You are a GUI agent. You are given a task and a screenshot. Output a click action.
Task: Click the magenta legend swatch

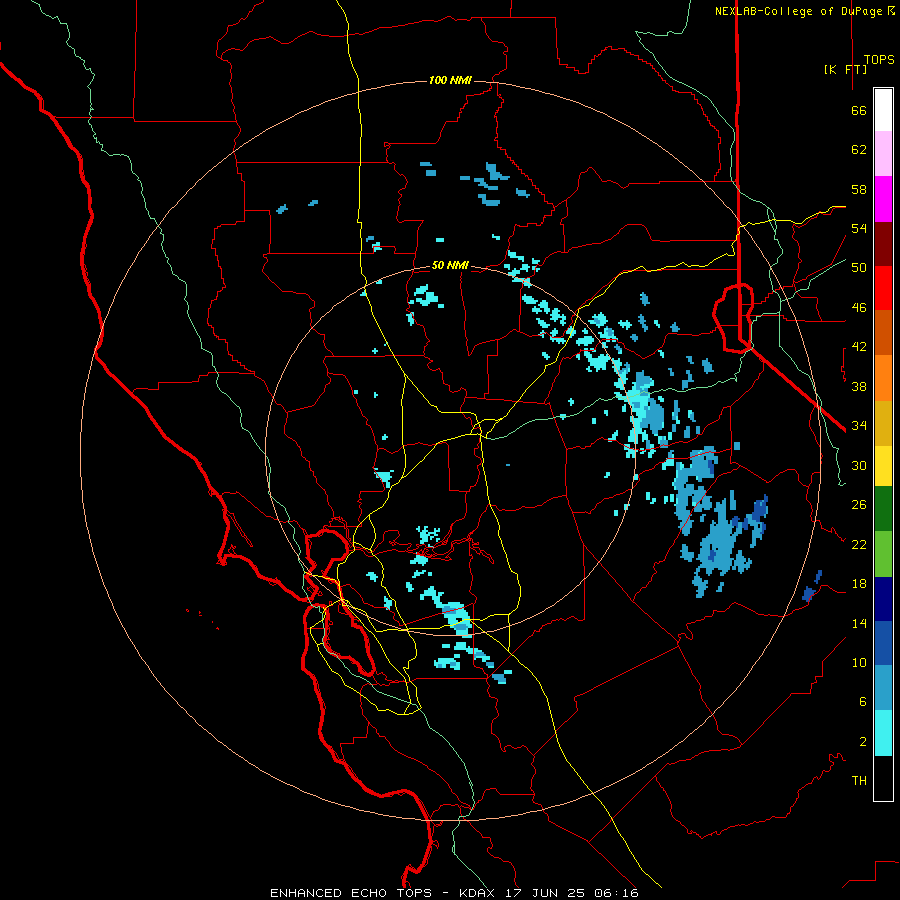[x=883, y=199]
